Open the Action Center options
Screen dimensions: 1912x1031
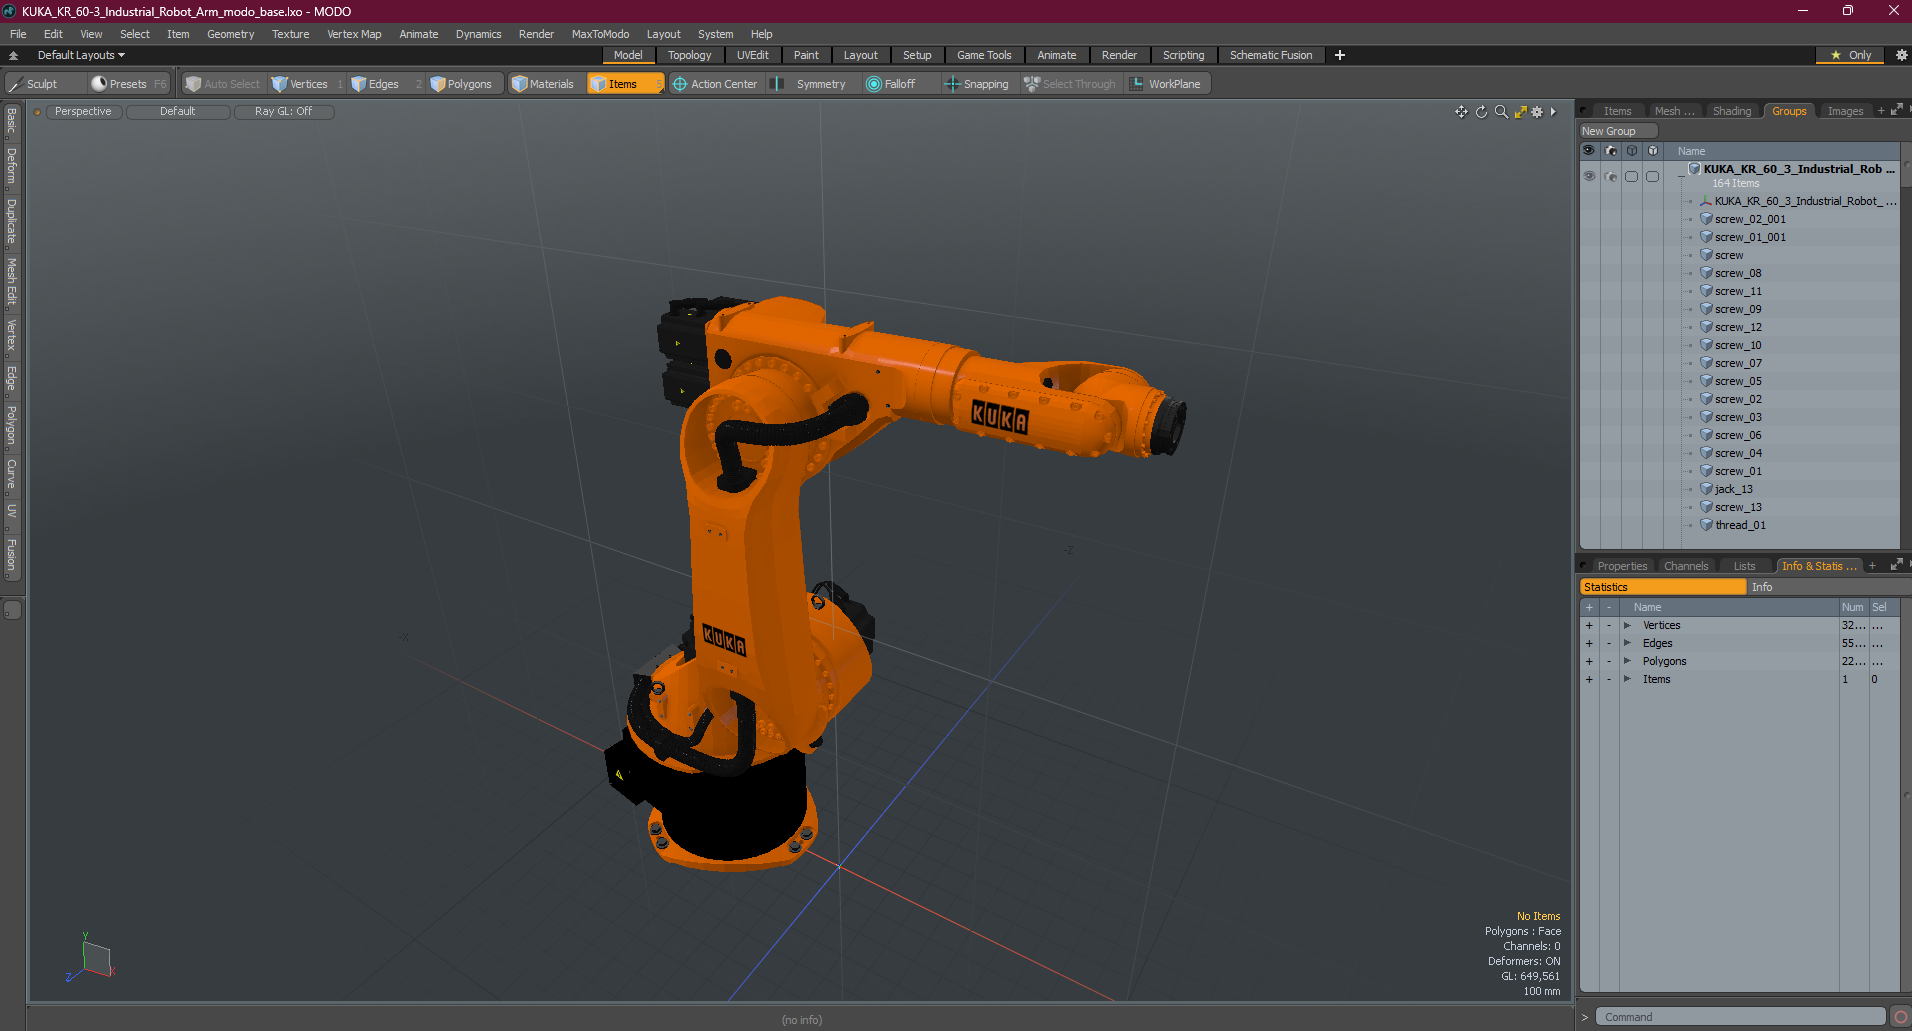tap(716, 84)
